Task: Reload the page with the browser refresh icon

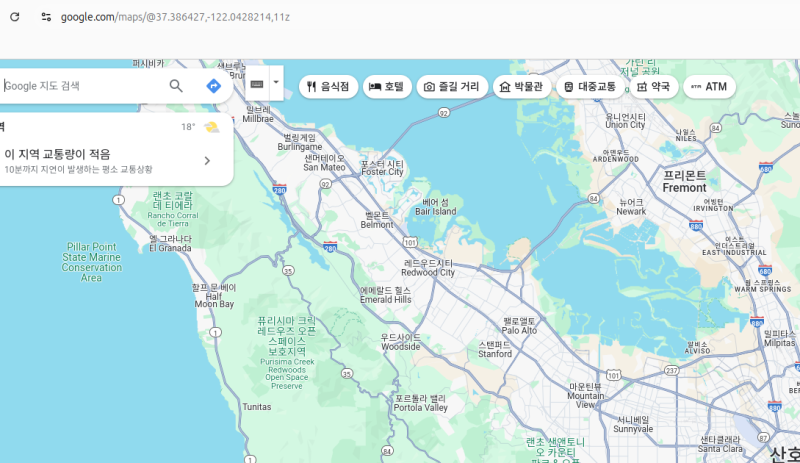Action: (15, 17)
